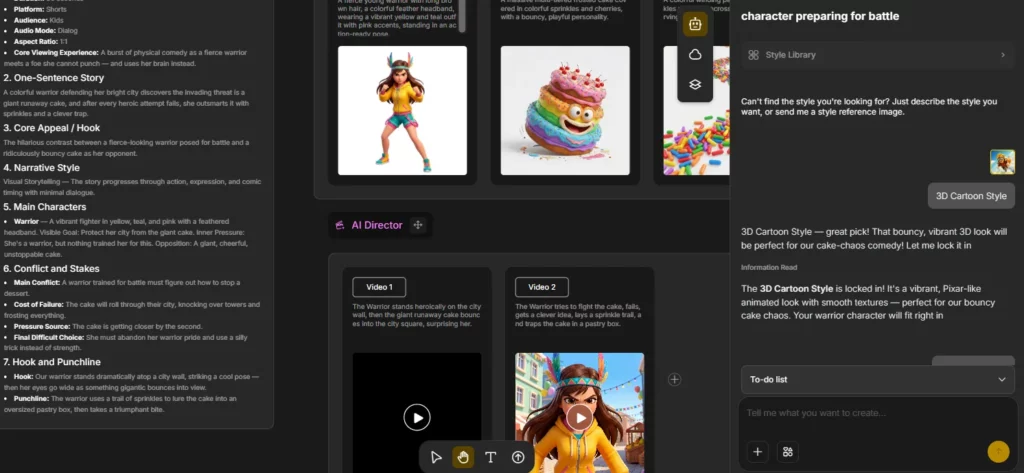This screenshot has width=1024, height=473.
Task: Click the yellow send button
Action: tap(998, 451)
